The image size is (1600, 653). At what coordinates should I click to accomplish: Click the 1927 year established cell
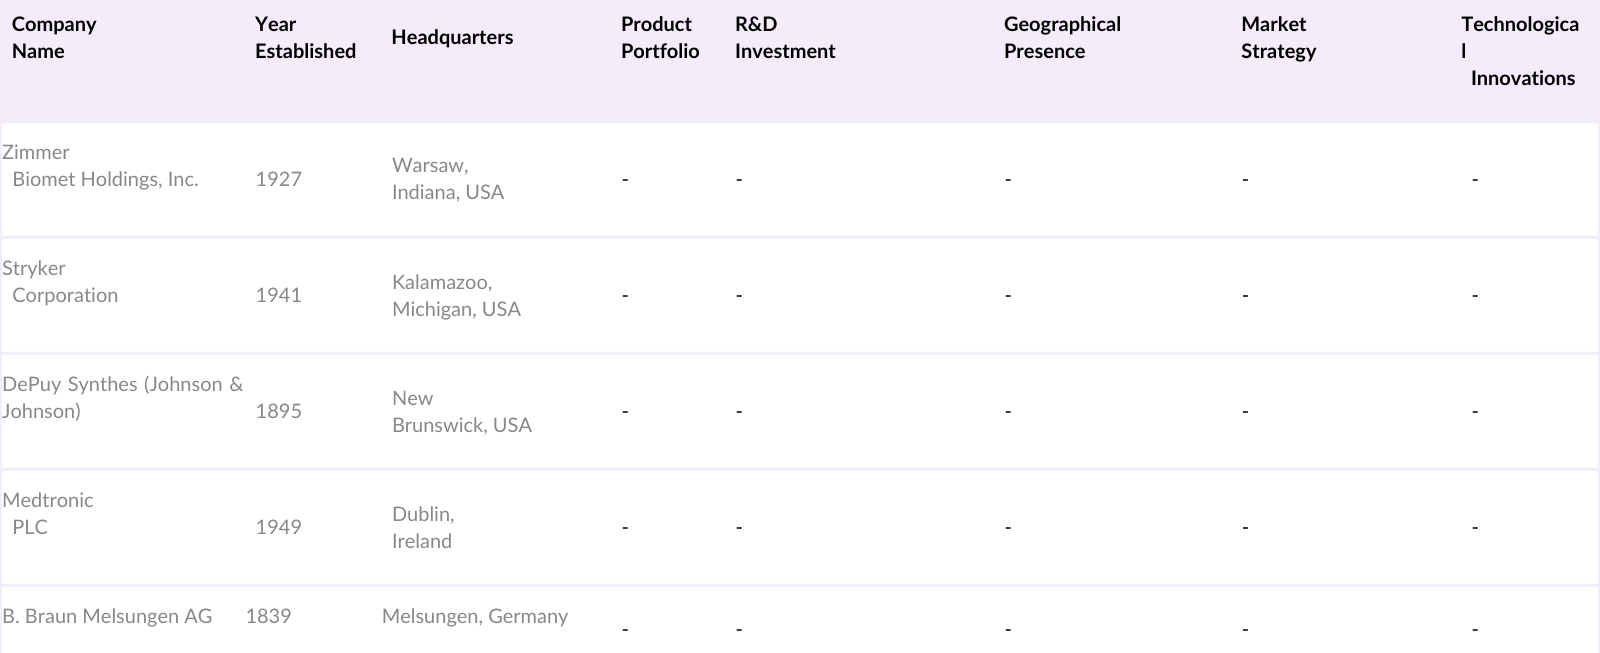pyautogui.click(x=278, y=179)
